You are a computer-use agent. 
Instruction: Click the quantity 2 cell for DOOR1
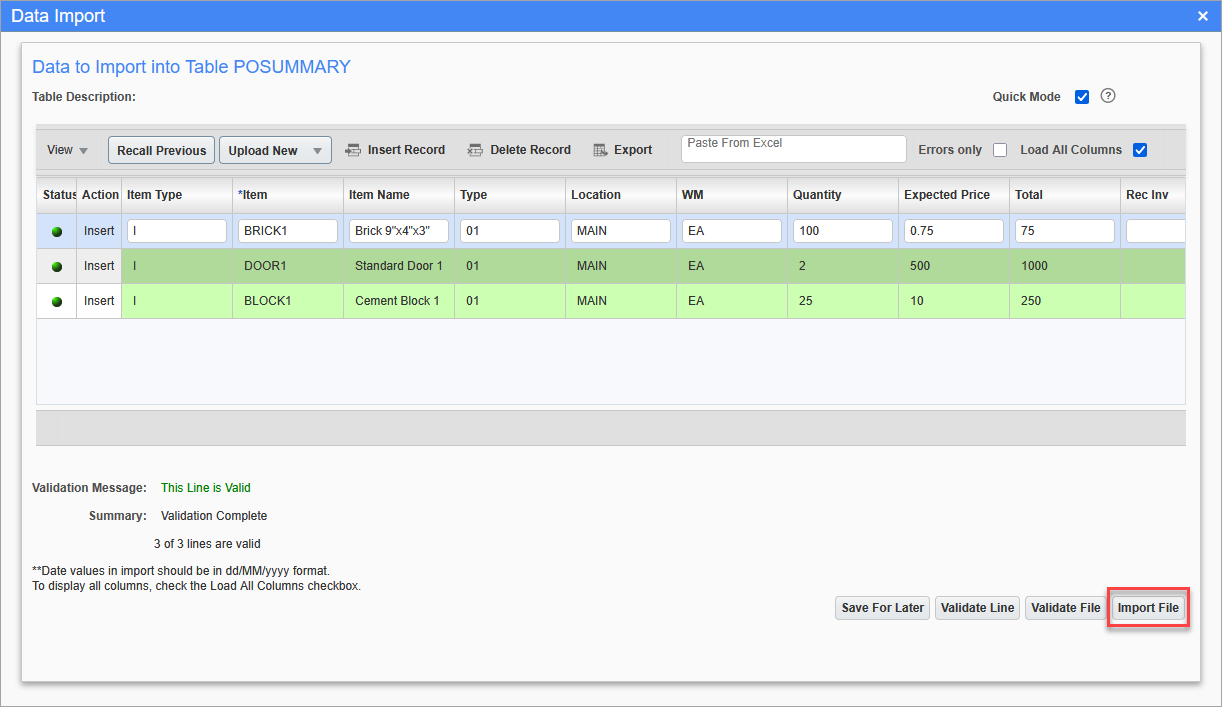843,266
